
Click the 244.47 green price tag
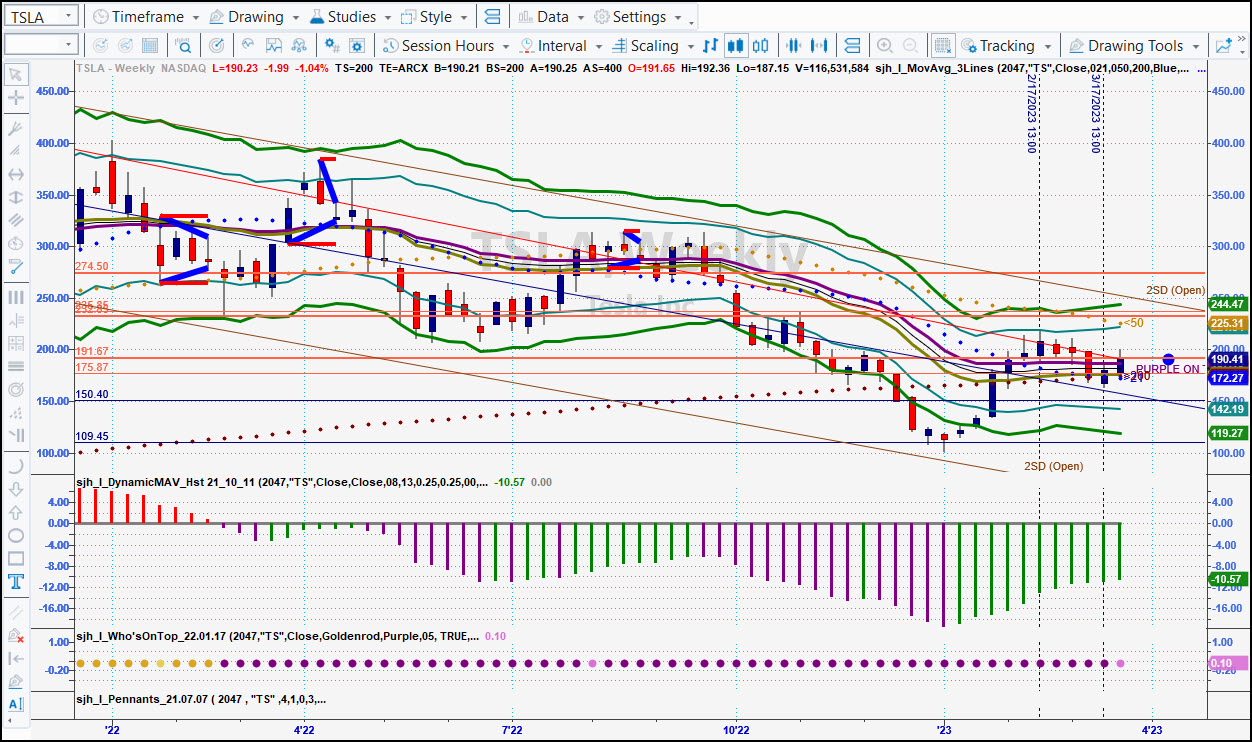coord(1227,304)
